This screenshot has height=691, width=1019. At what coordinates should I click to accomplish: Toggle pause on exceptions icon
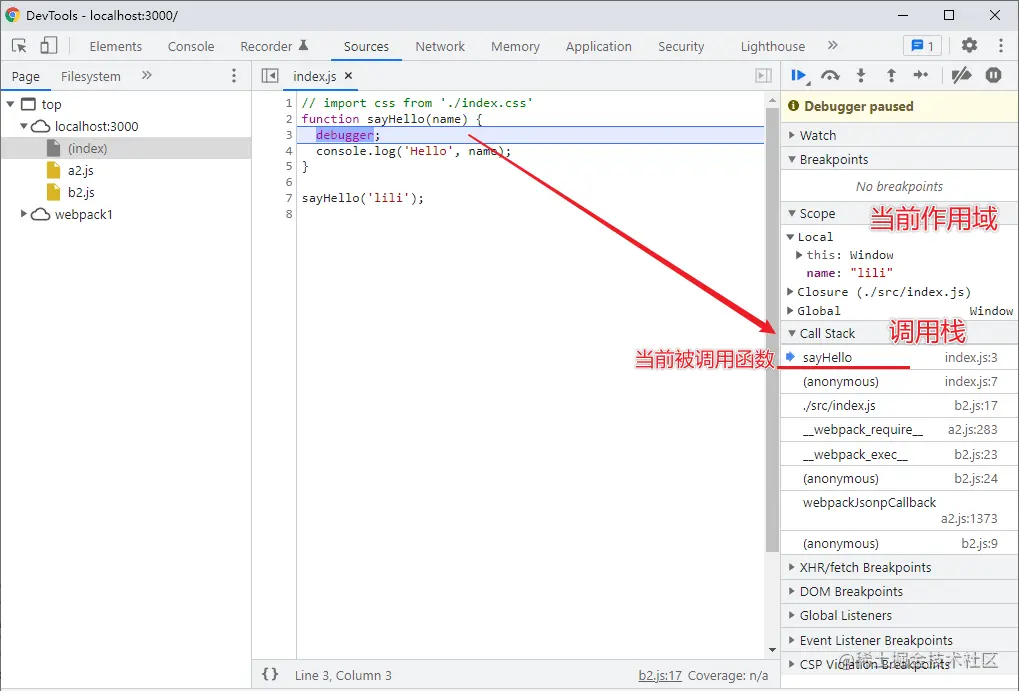click(993, 75)
